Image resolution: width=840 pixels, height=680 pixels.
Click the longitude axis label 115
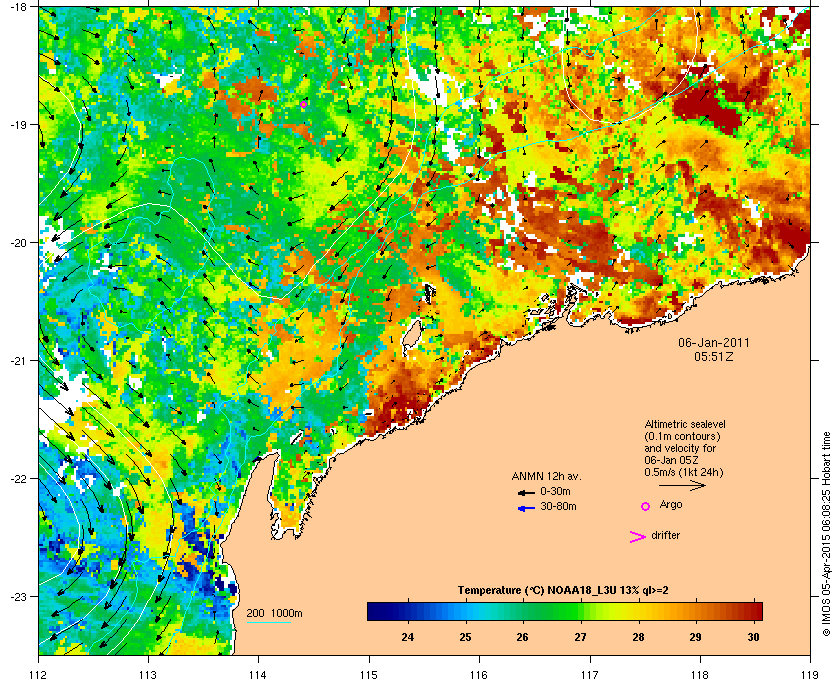coord(369,674)
